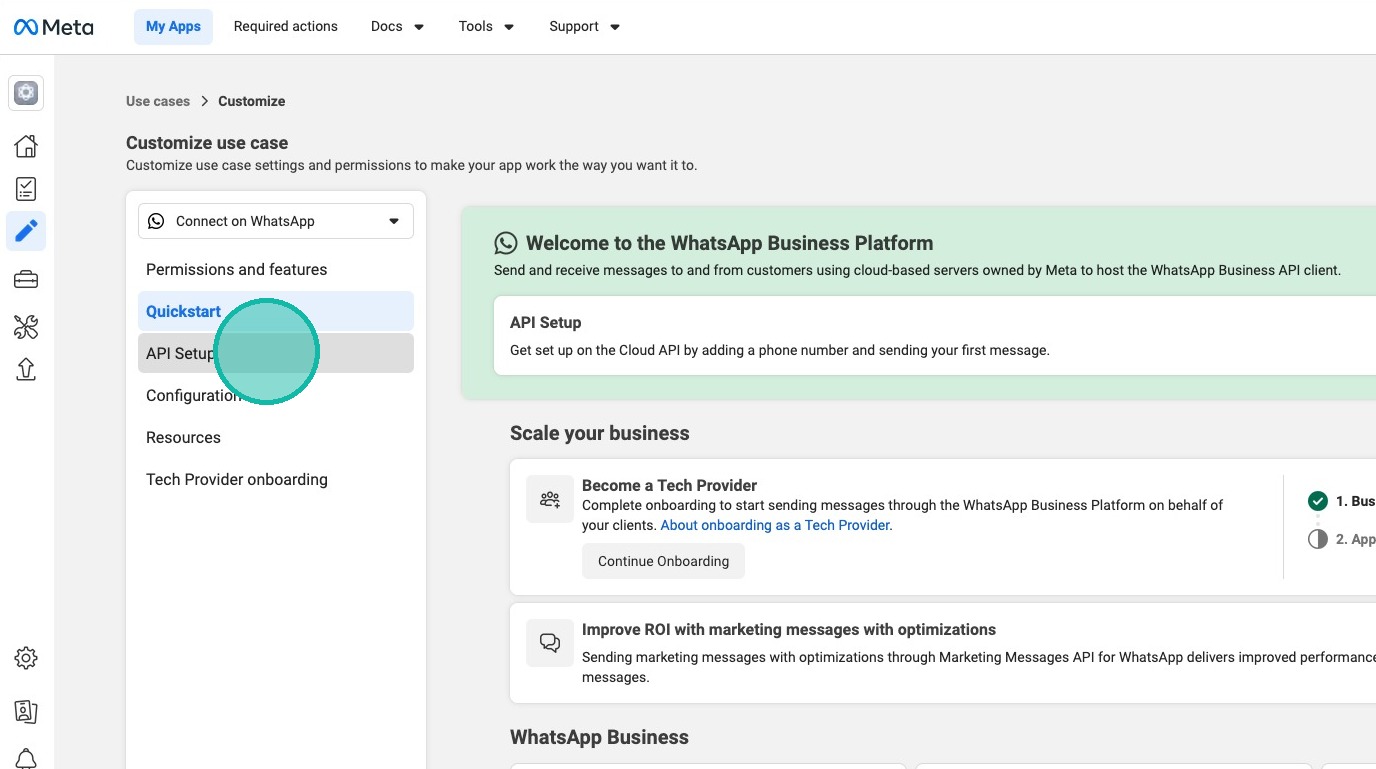This screenshot has width=1376, height=769.
Task: Switch to the My Apps tab
Action: pos(173,27)
